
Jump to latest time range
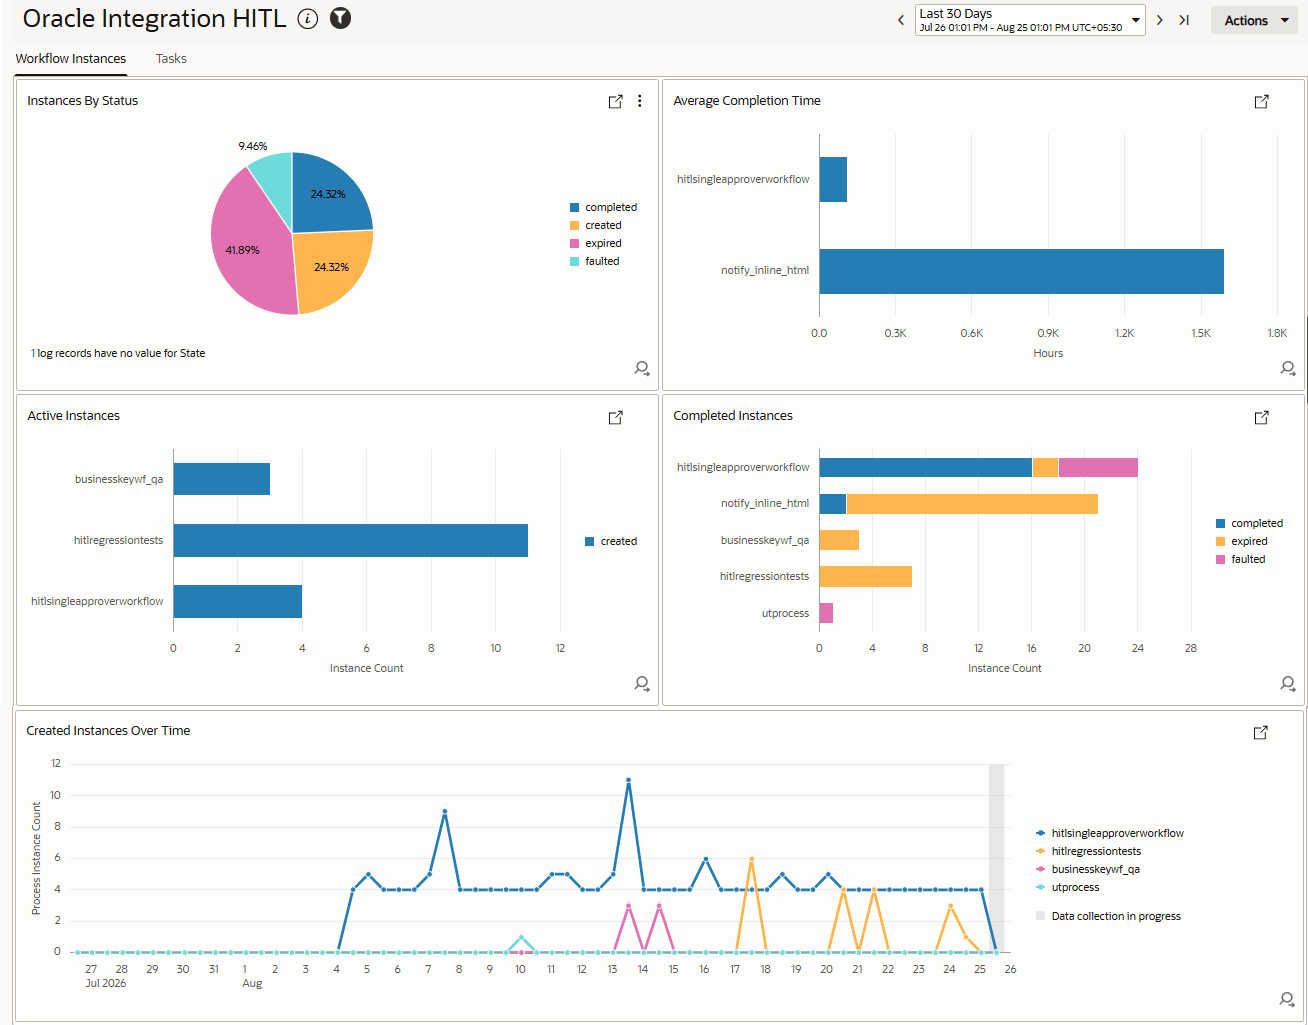1184,20
